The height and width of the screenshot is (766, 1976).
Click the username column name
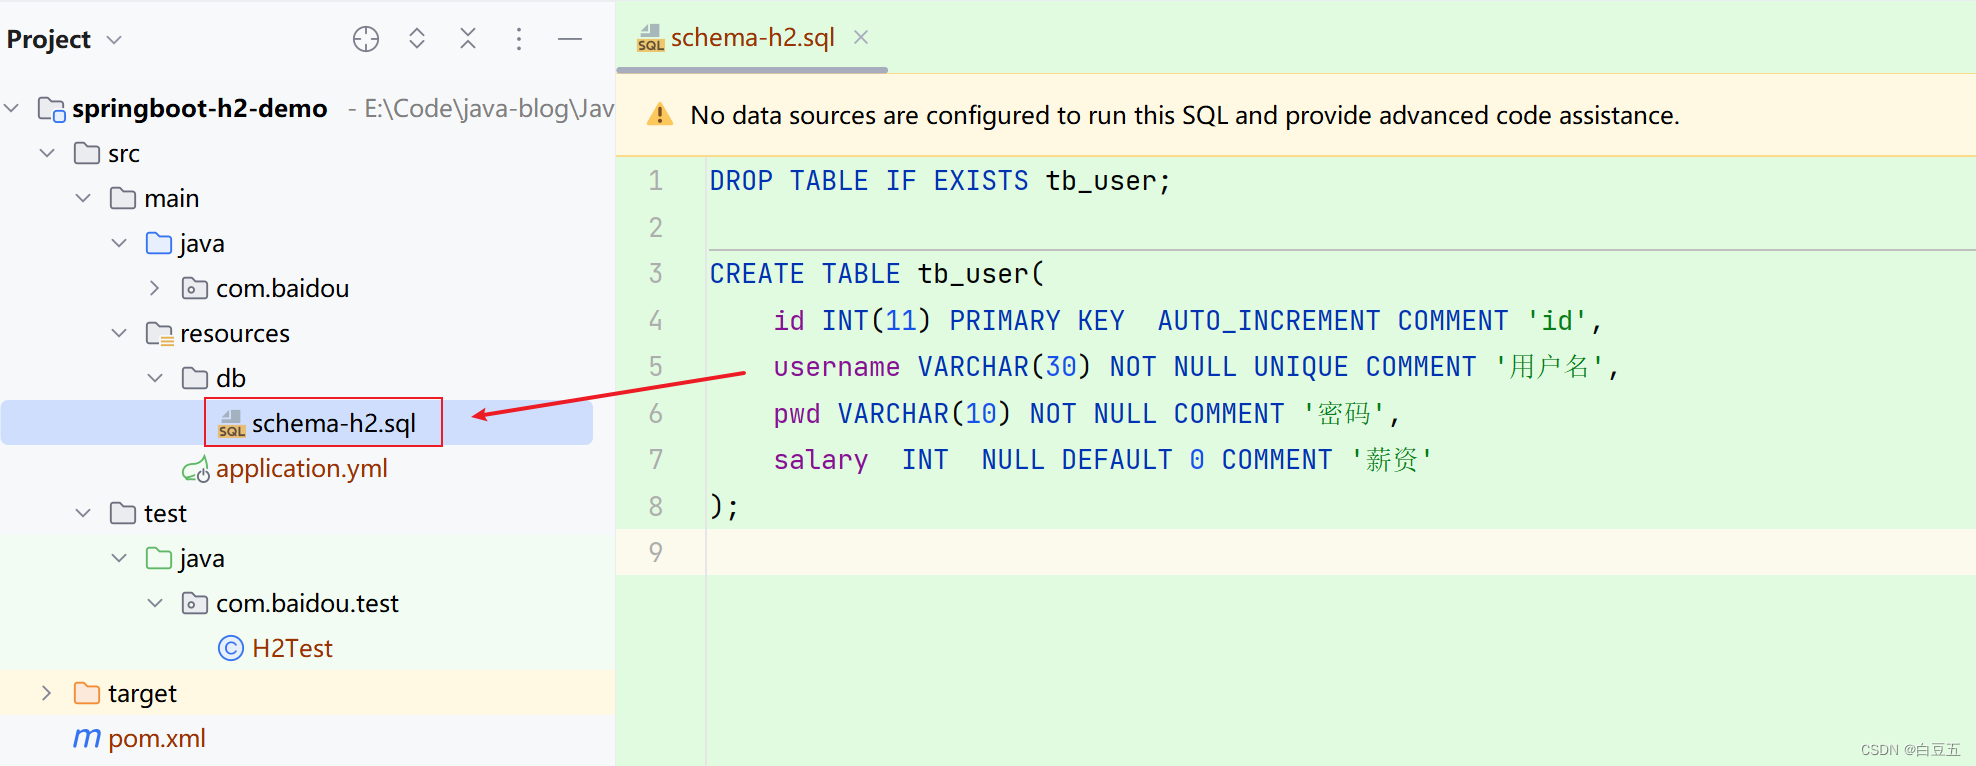(x=837, y=367)
